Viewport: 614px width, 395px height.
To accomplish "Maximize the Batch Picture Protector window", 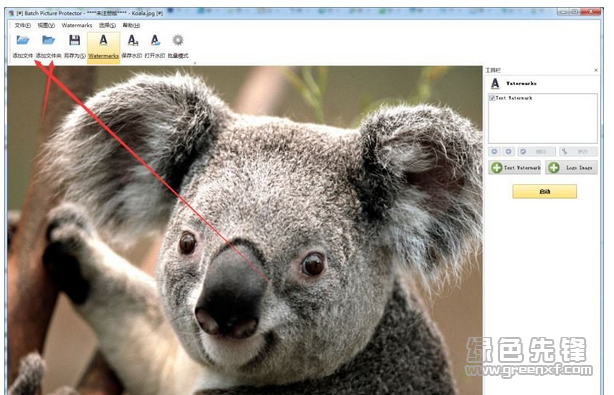I will coord(575,12).
